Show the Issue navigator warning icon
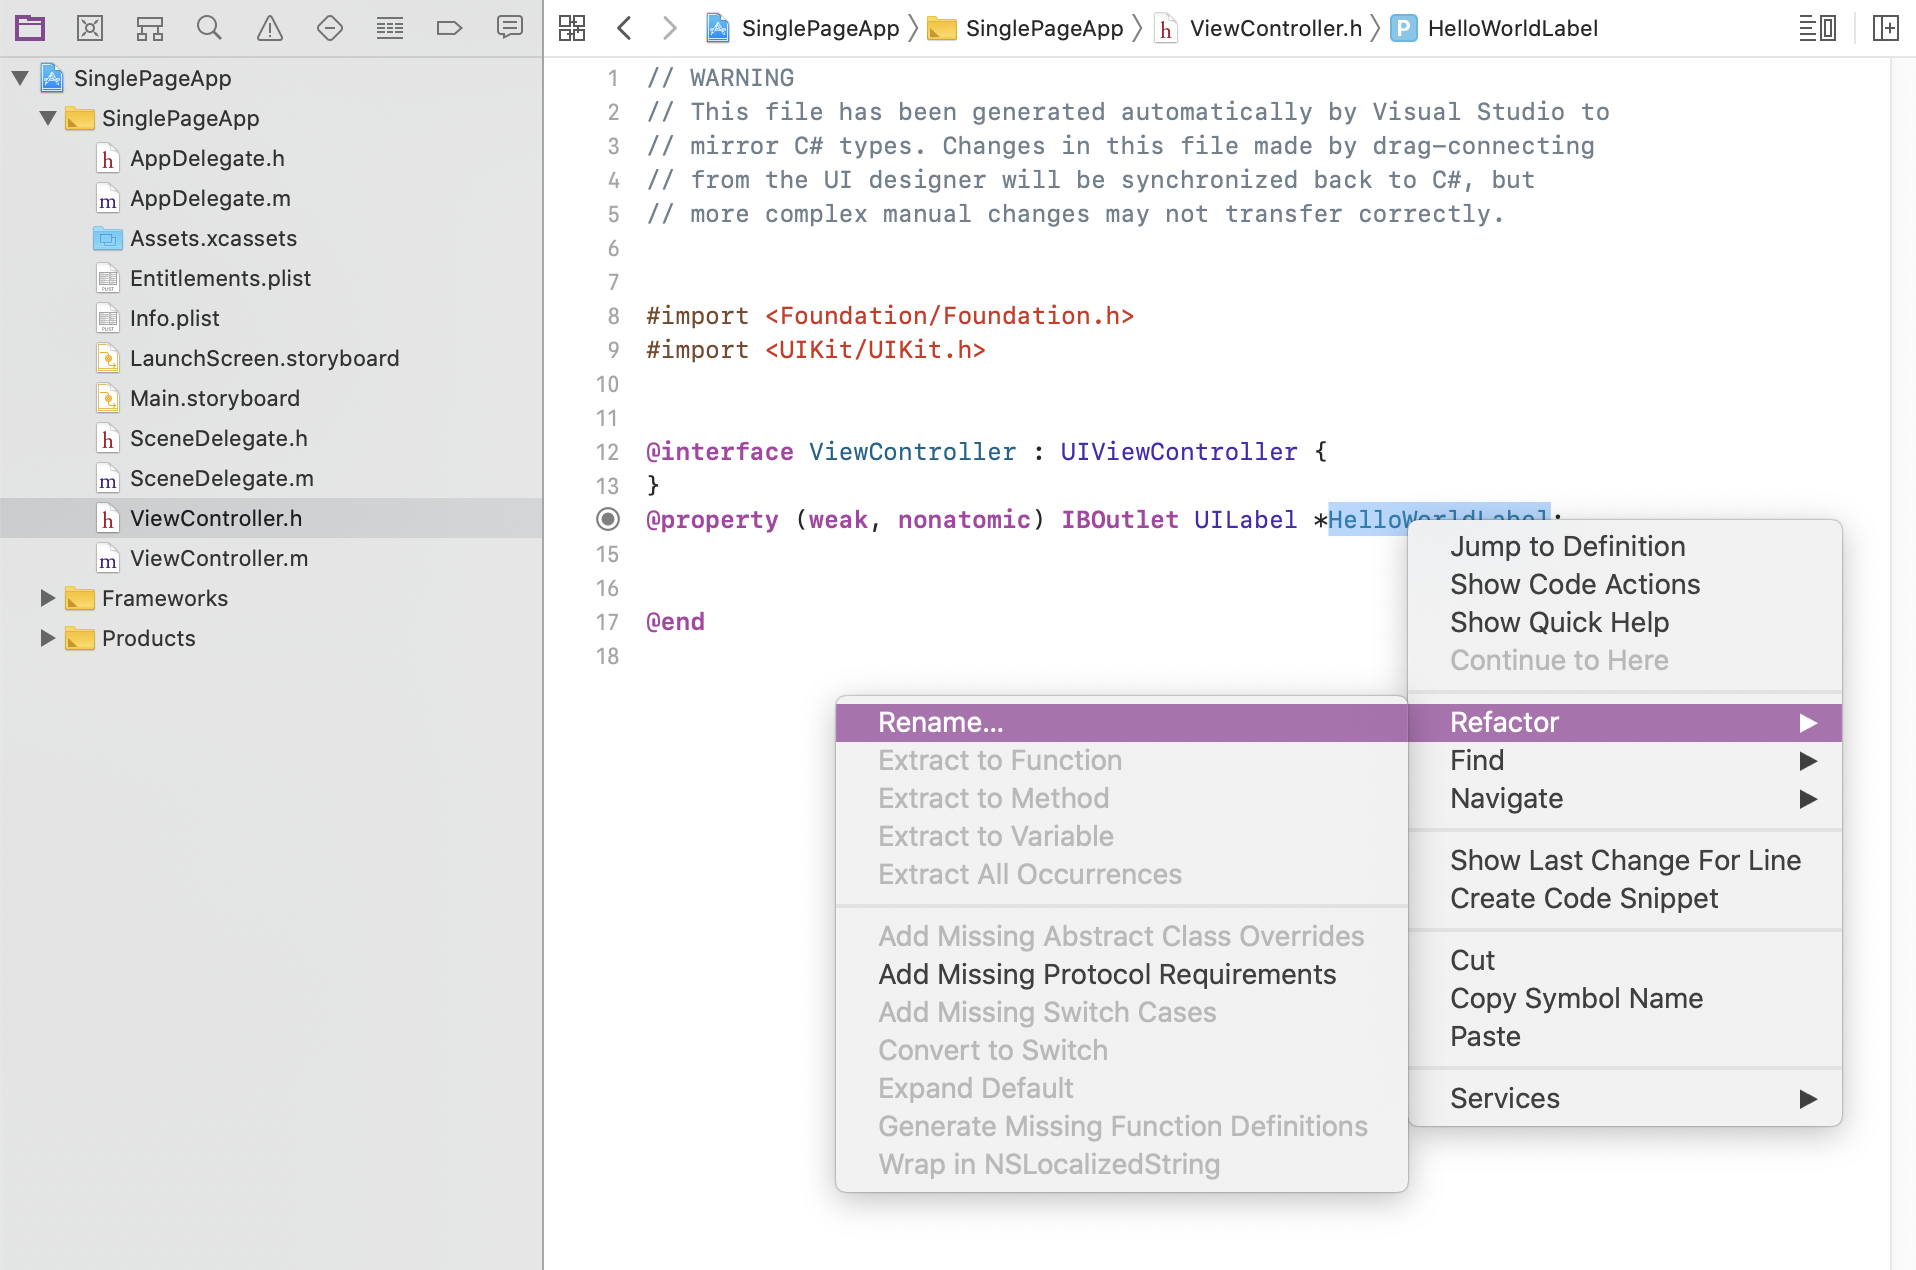The width and height of the screenshot is (1916, 1270). (x=270, y=28)
